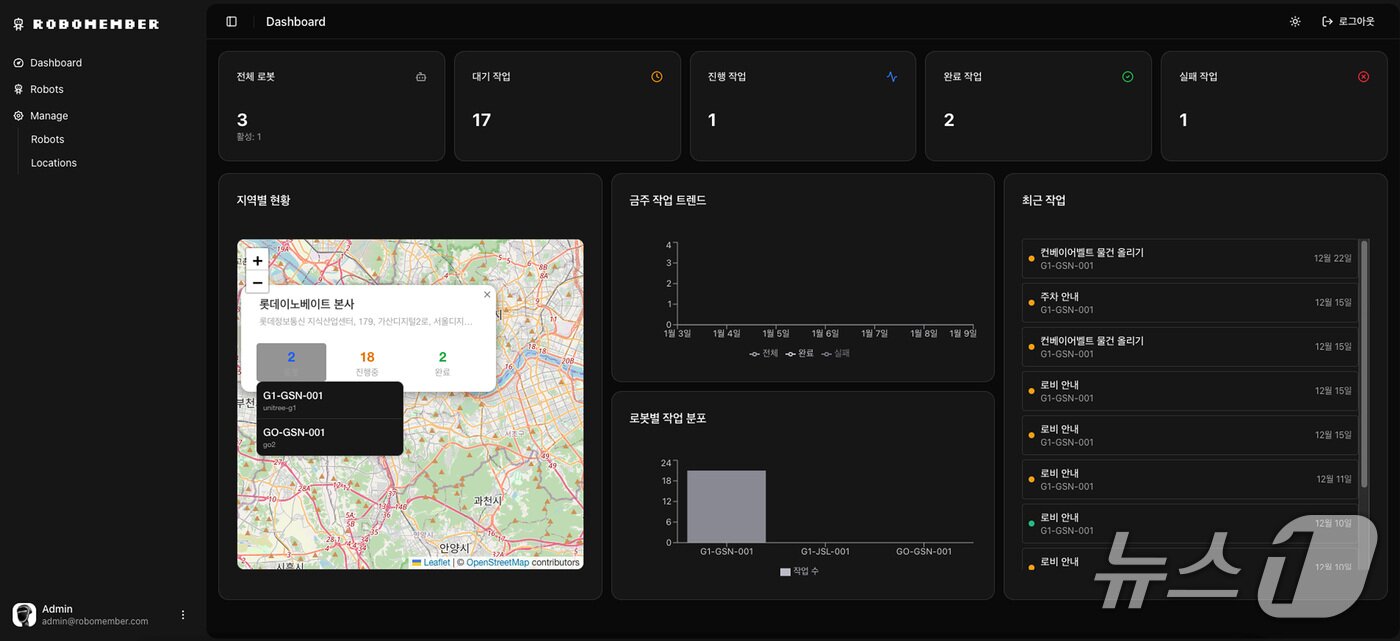This screenshot has height=641, width=1400.
Task: Open Admin user options menu
Action: [183, 615]
